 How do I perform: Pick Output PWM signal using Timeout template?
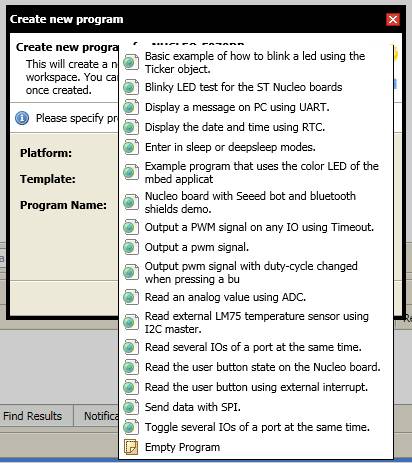point(256,227)
